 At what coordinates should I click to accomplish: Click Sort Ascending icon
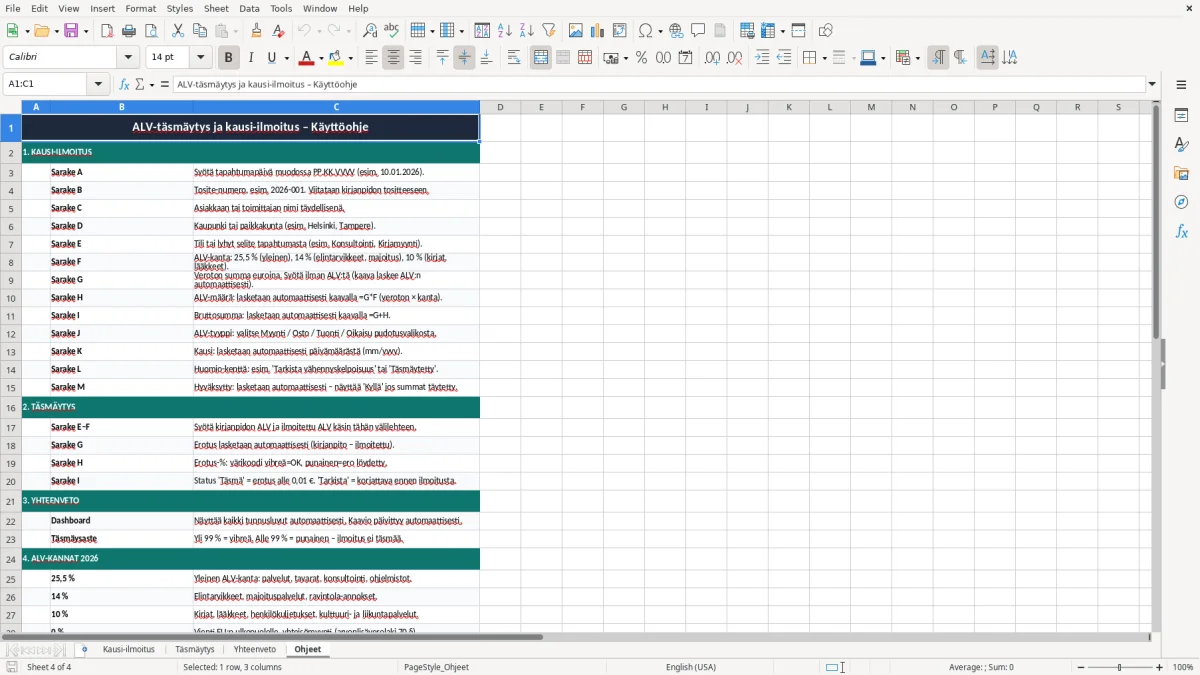click(504, 31)
